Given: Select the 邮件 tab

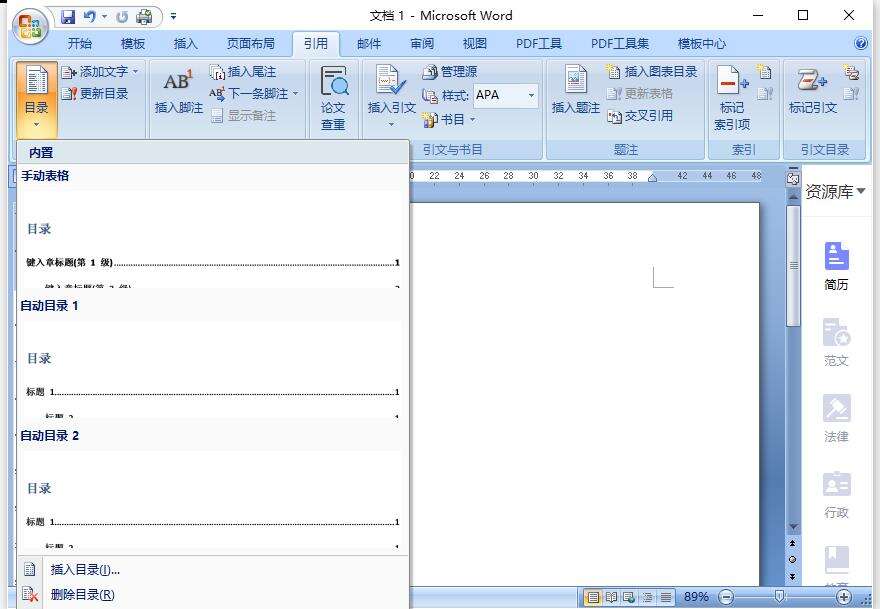Looking at the screenshot, I should pyautogui.click(x=369, y=44).
